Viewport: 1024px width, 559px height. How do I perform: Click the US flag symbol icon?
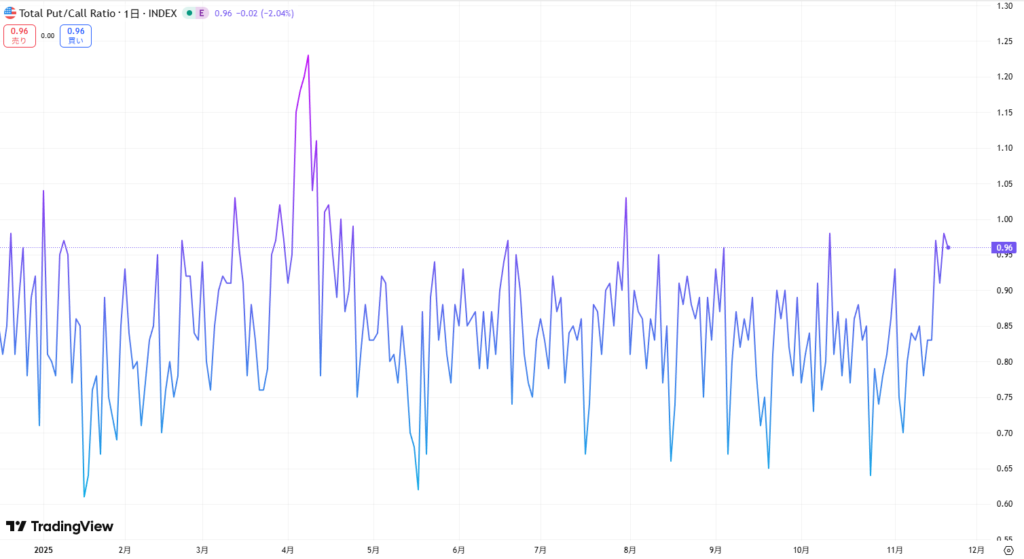tap(10, 13)
